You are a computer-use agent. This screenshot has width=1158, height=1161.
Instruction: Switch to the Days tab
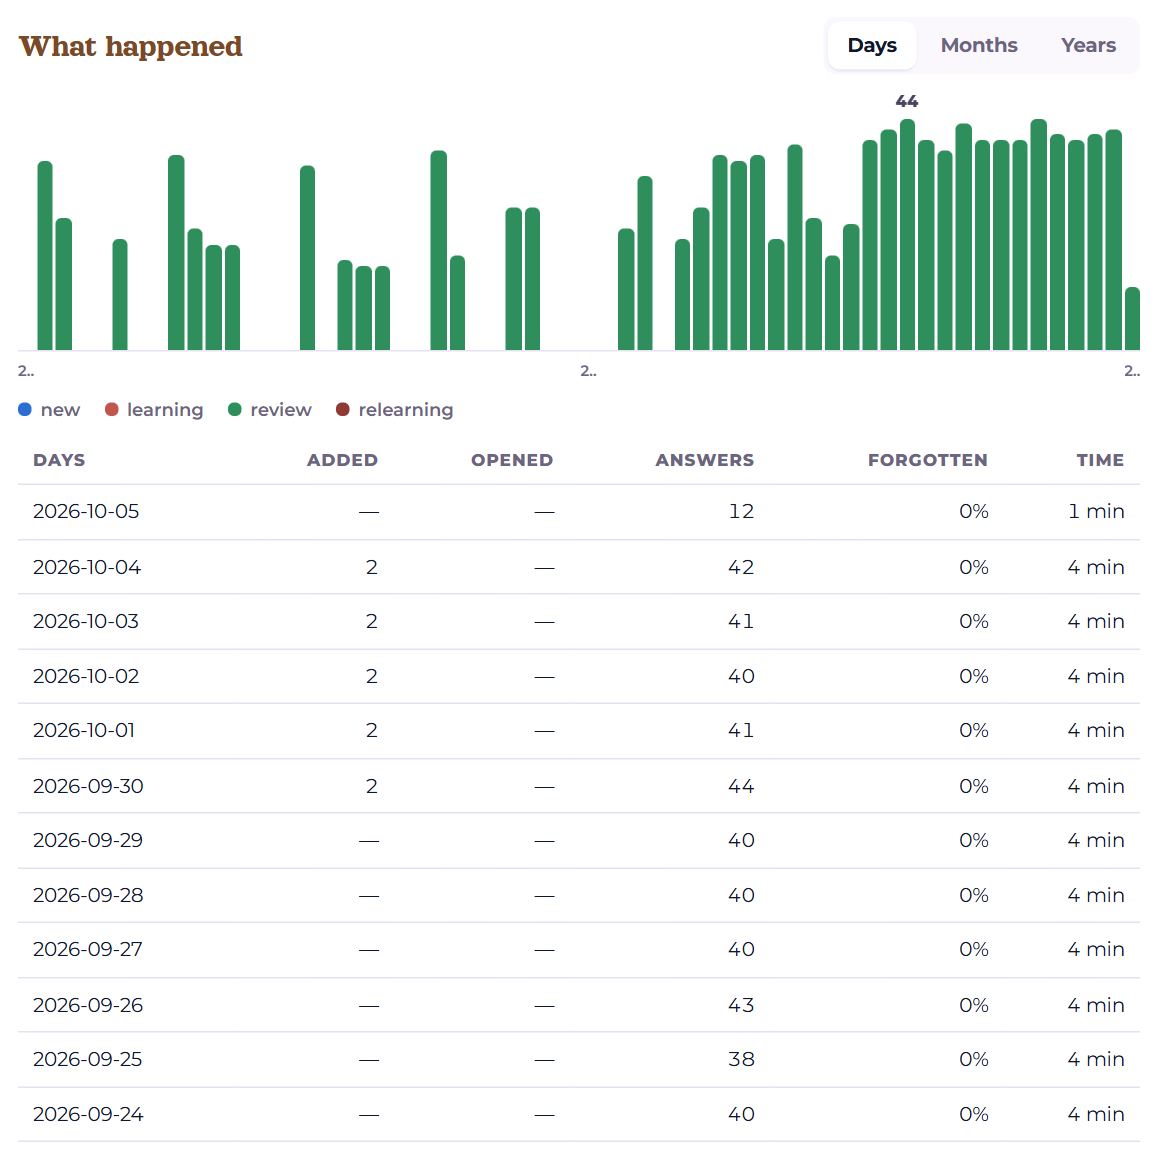[x=871, y=45]
